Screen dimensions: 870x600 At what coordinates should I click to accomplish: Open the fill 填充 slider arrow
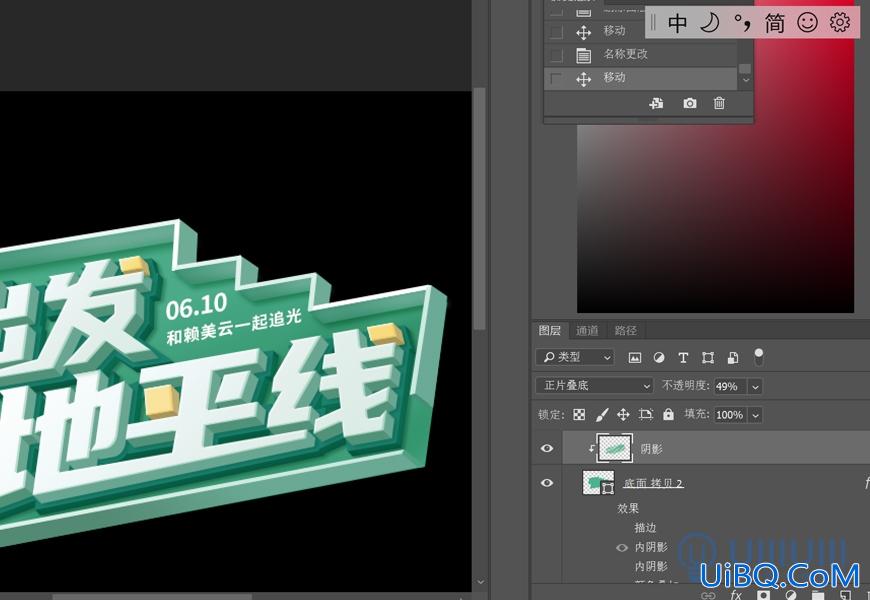point(755,415)
